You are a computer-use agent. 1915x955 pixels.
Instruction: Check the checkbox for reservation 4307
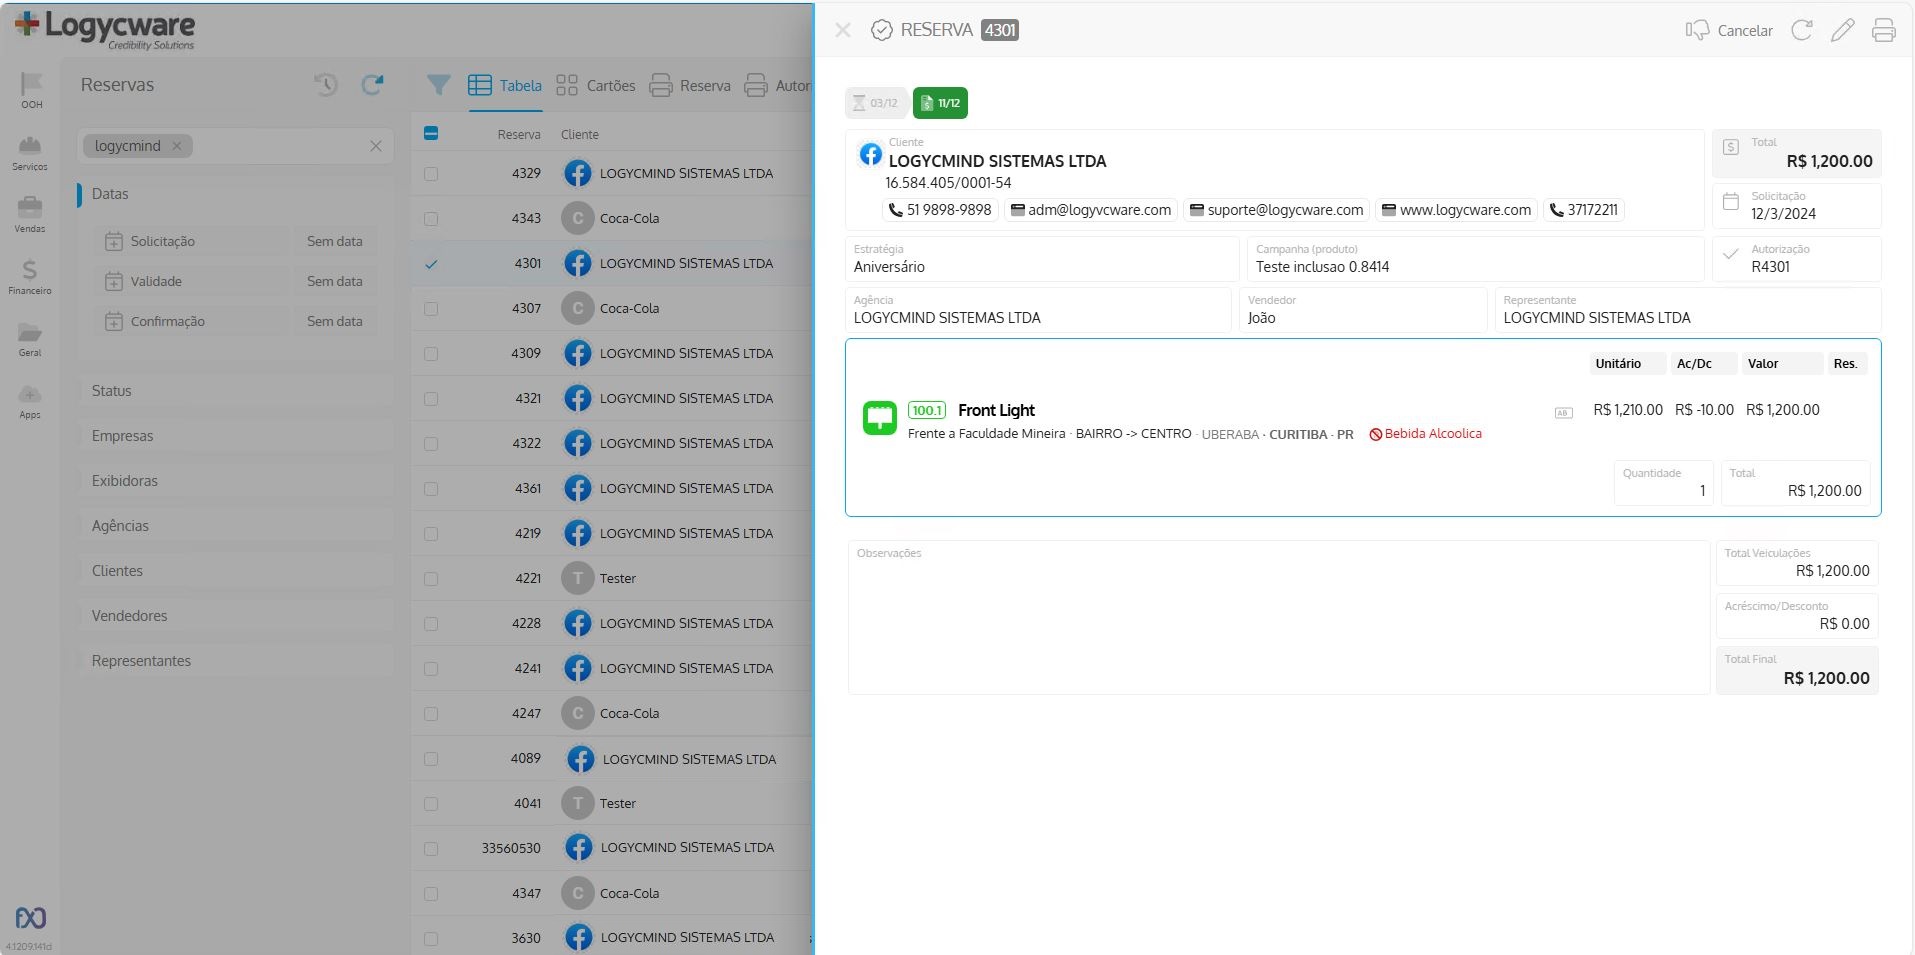[x=431, y=309]
